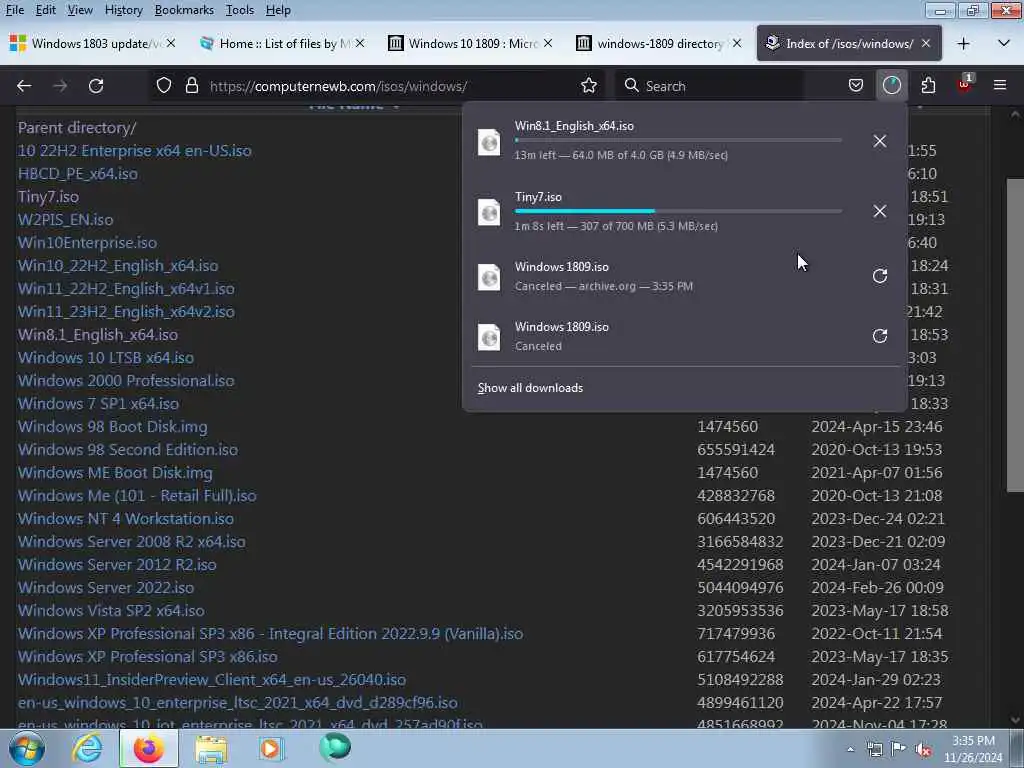Click the page vertical scrollbar thumb
1024x768 pixels.
coord(1015,334)
